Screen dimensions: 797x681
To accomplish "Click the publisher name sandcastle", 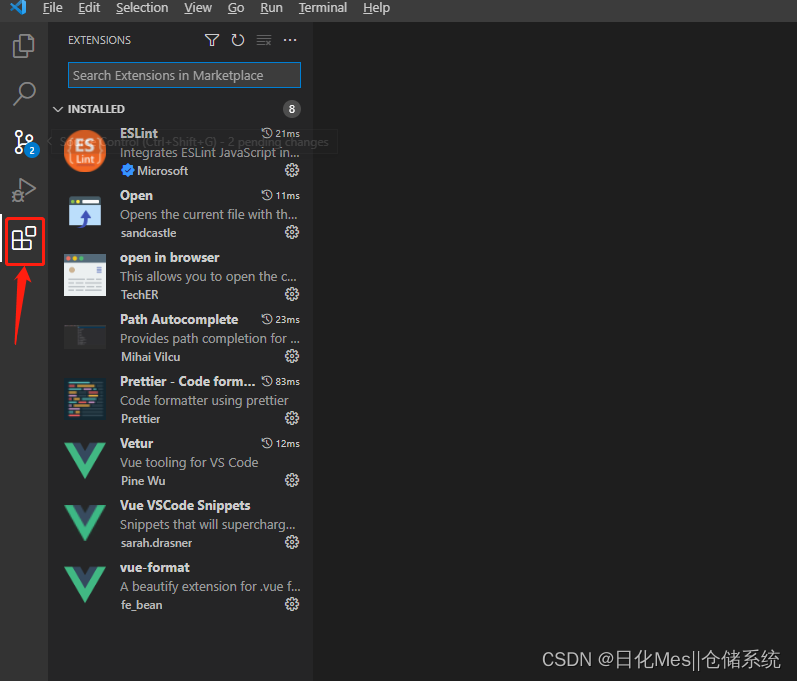I will 148,233.
